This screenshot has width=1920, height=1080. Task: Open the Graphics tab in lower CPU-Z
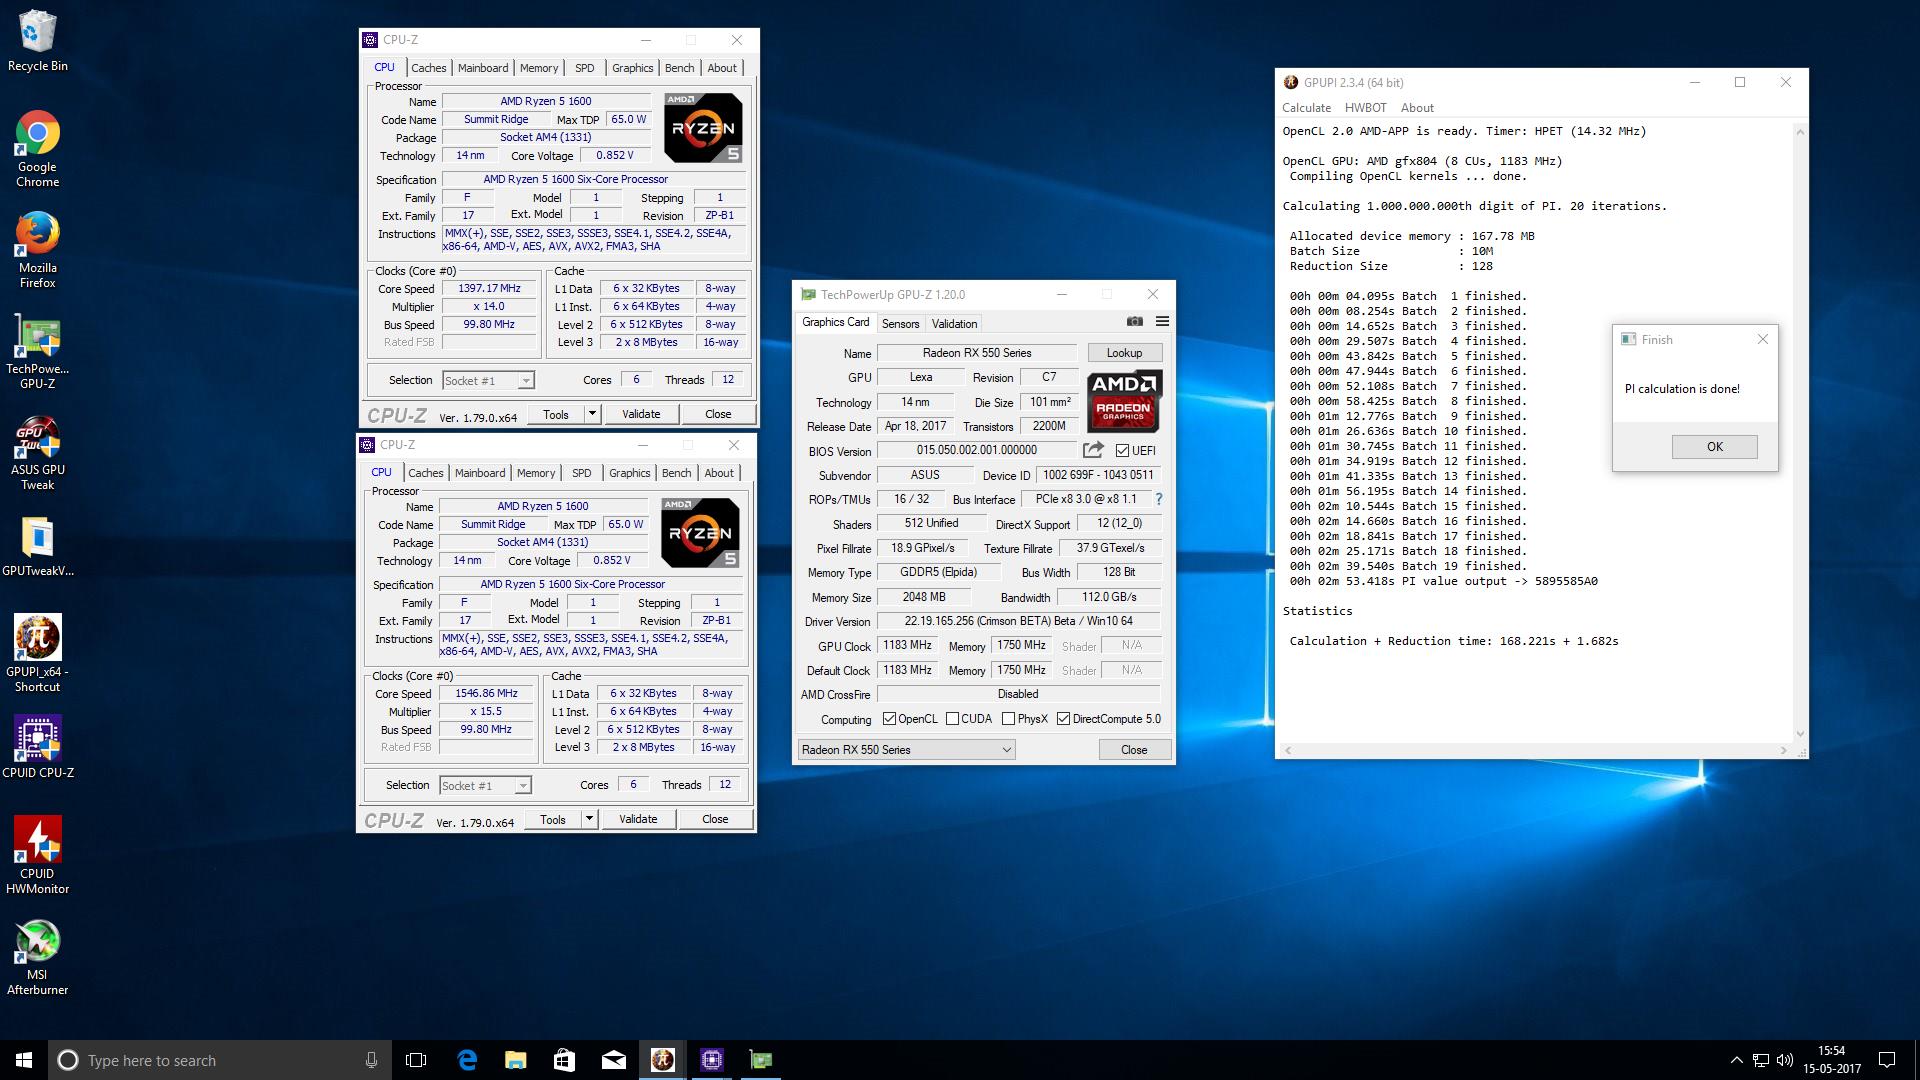629,473
